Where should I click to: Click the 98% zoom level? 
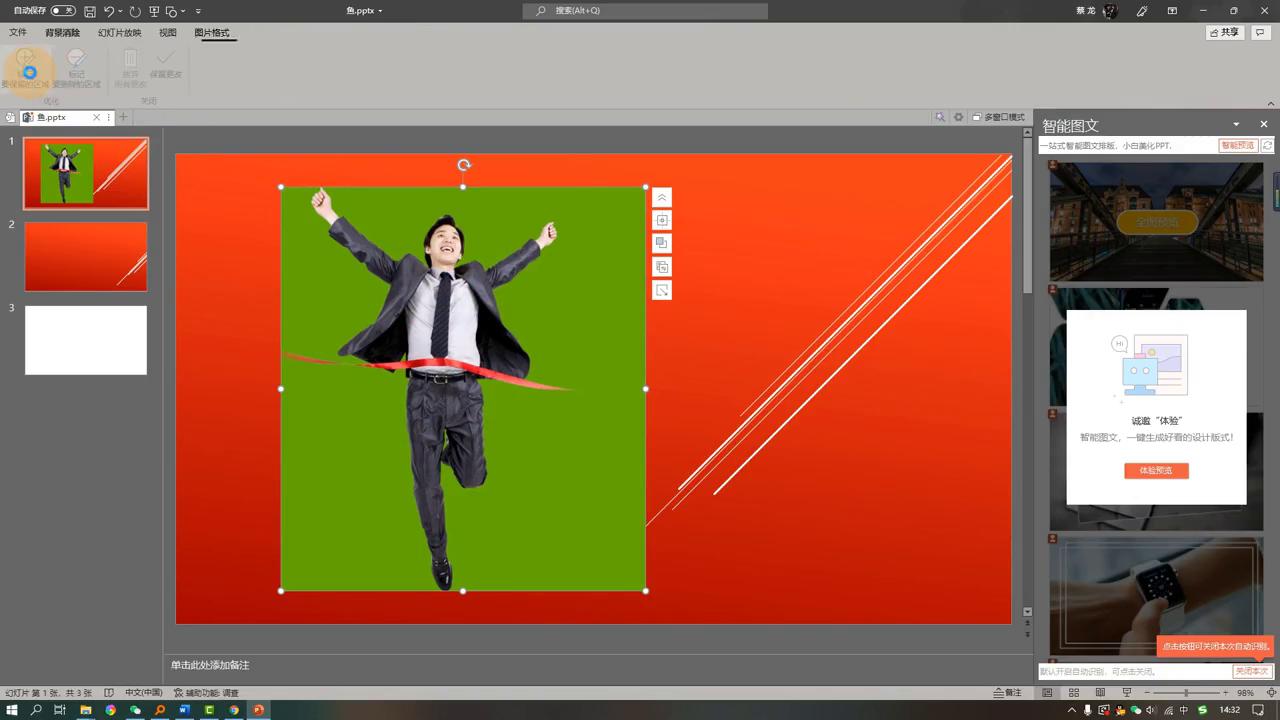click(1245, 693)
